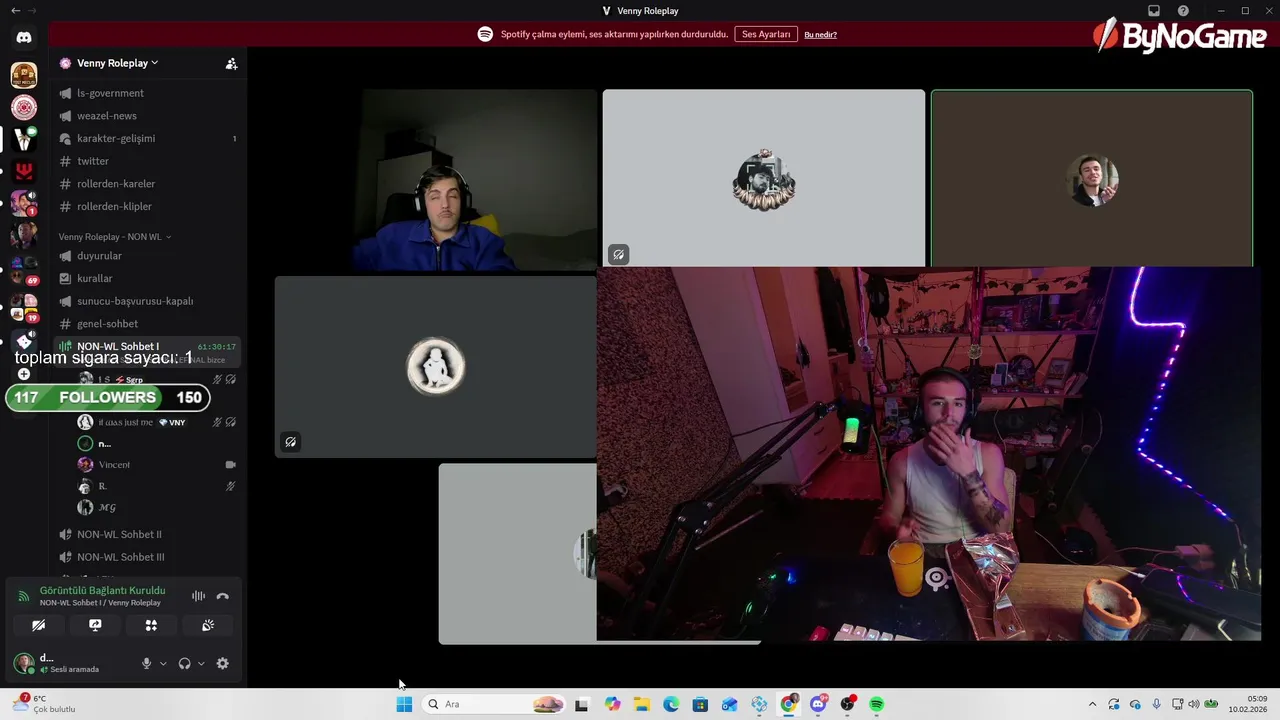This screenshot has width=1280, height=720.
Task: Invite people to server icon
Action: (231, 63)
